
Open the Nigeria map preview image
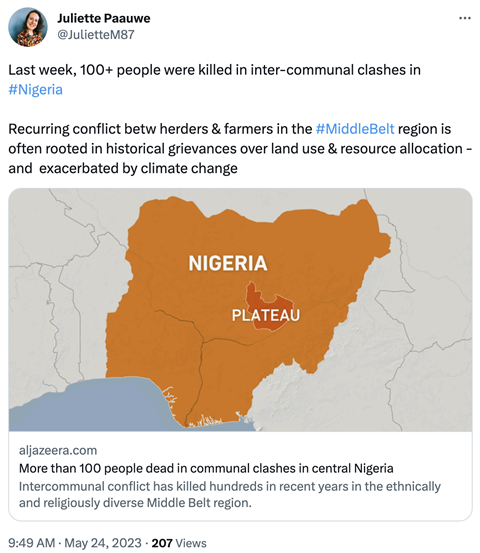point(240,310)
